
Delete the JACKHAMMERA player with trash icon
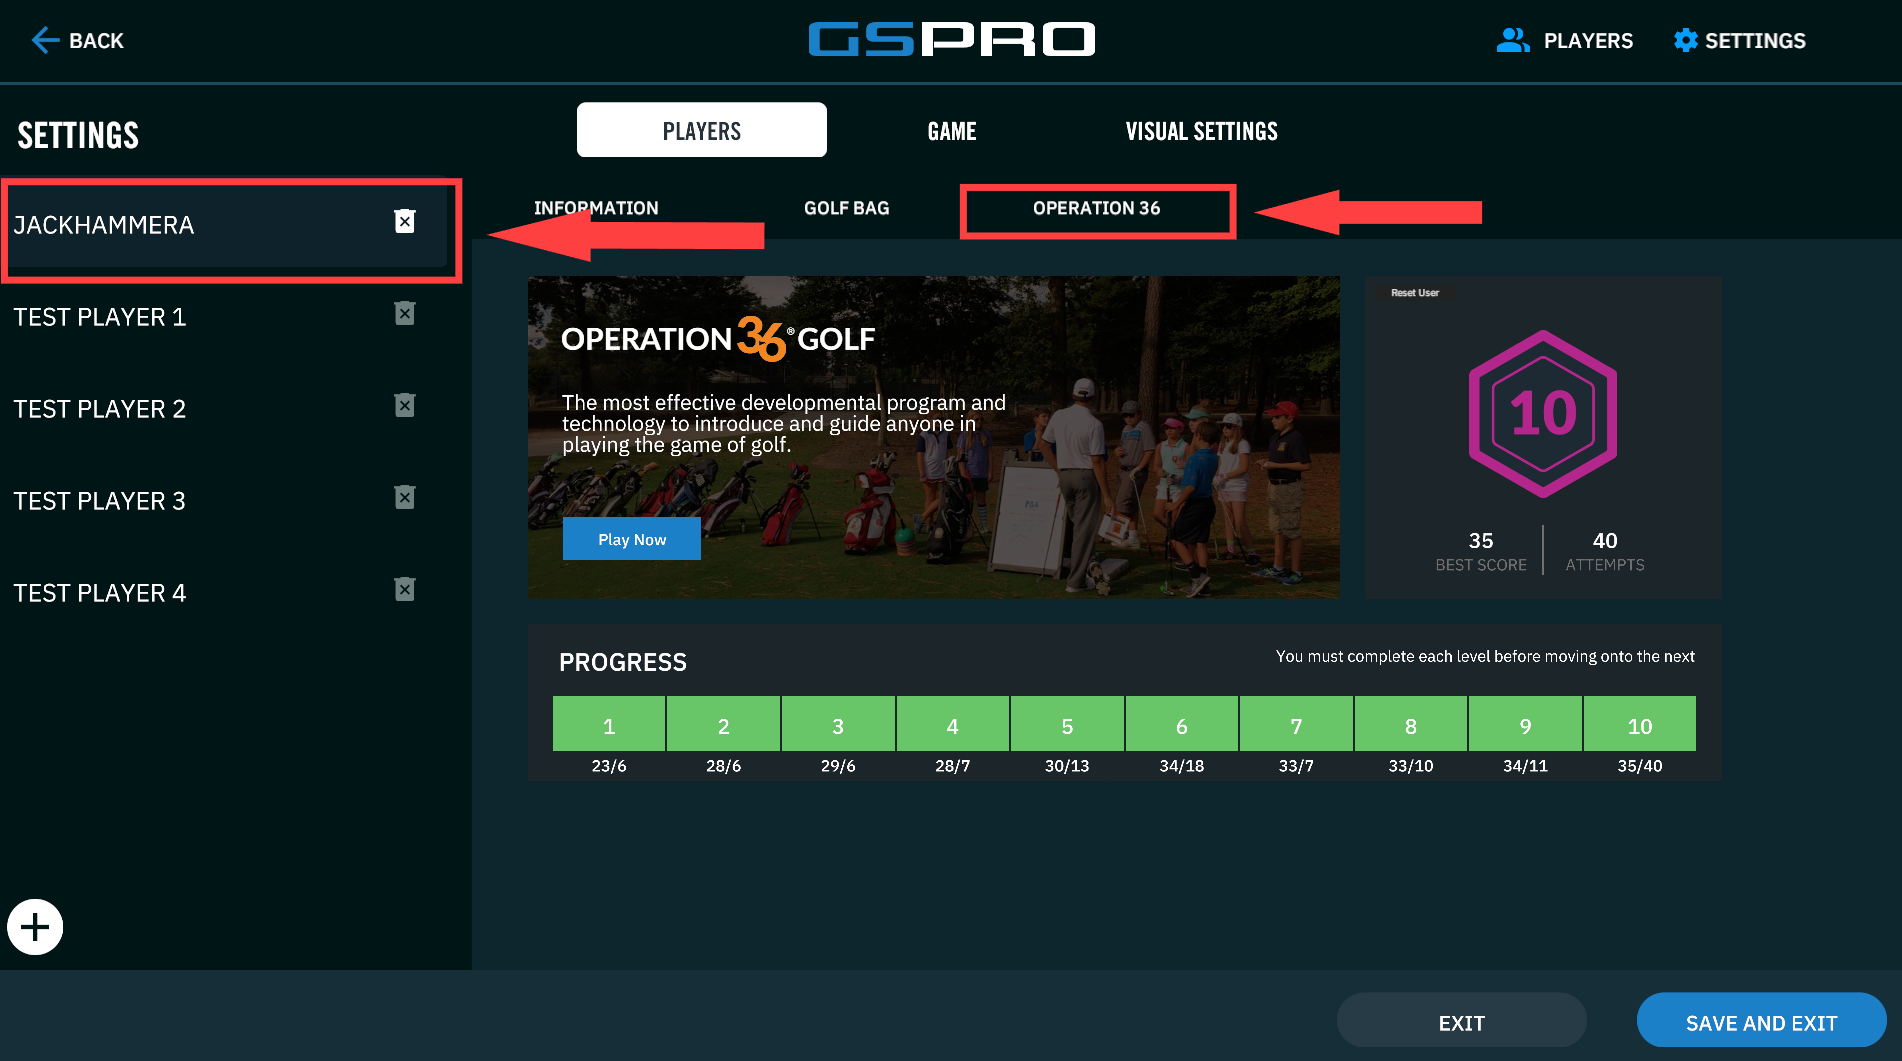[404, 221]
